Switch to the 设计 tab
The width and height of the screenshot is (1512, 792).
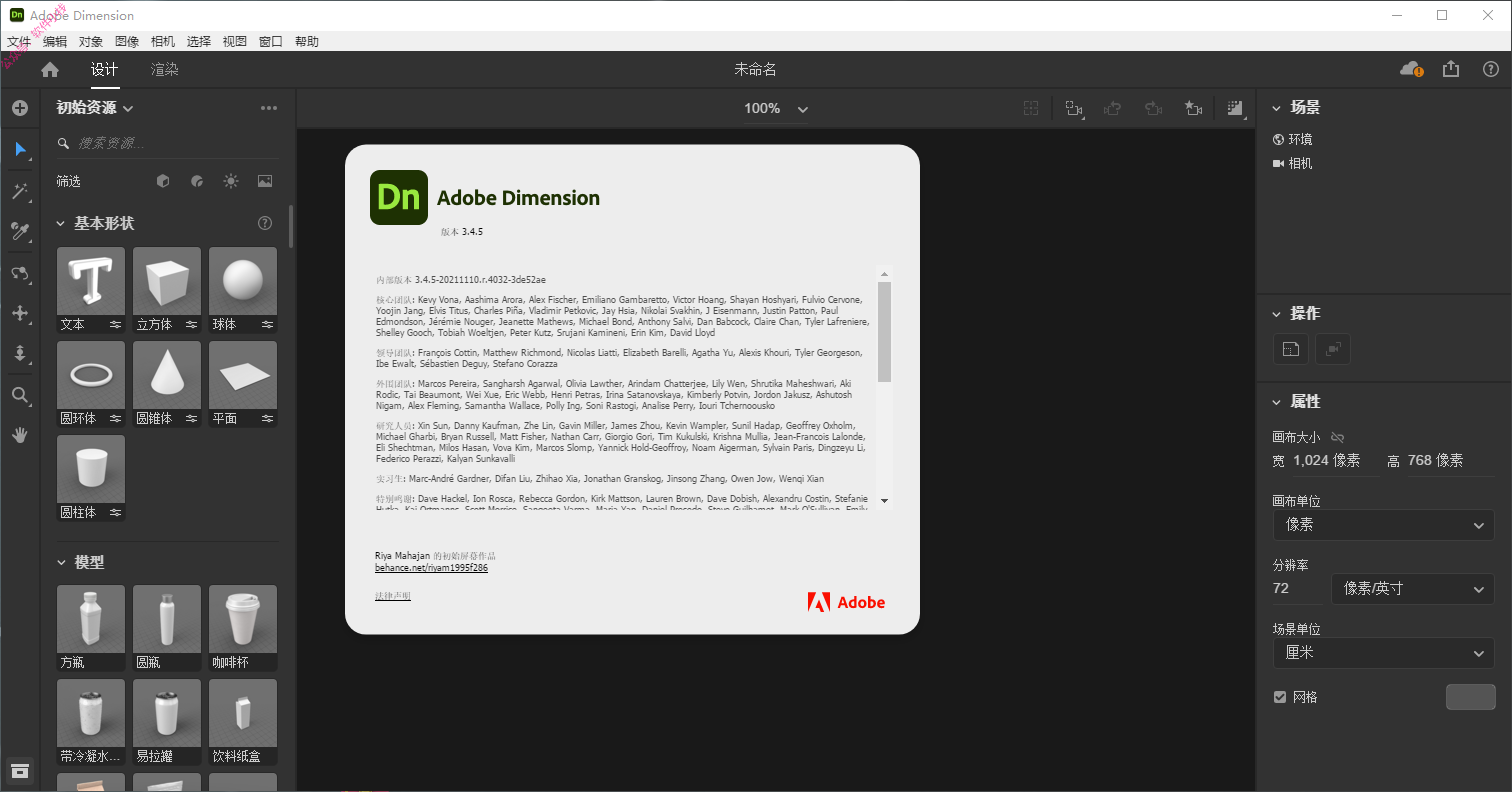(104, 70)
